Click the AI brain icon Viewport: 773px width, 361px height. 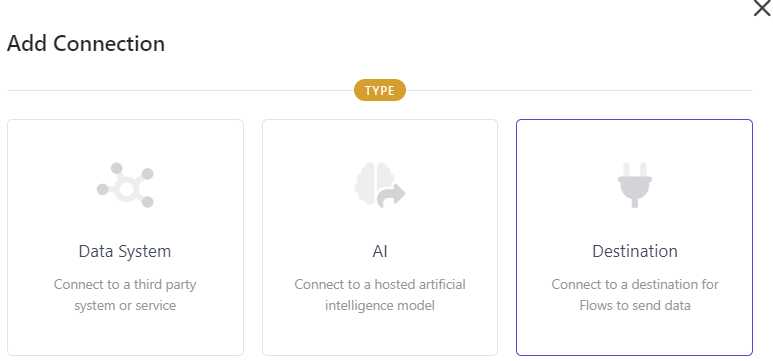[x=380, y=185]
